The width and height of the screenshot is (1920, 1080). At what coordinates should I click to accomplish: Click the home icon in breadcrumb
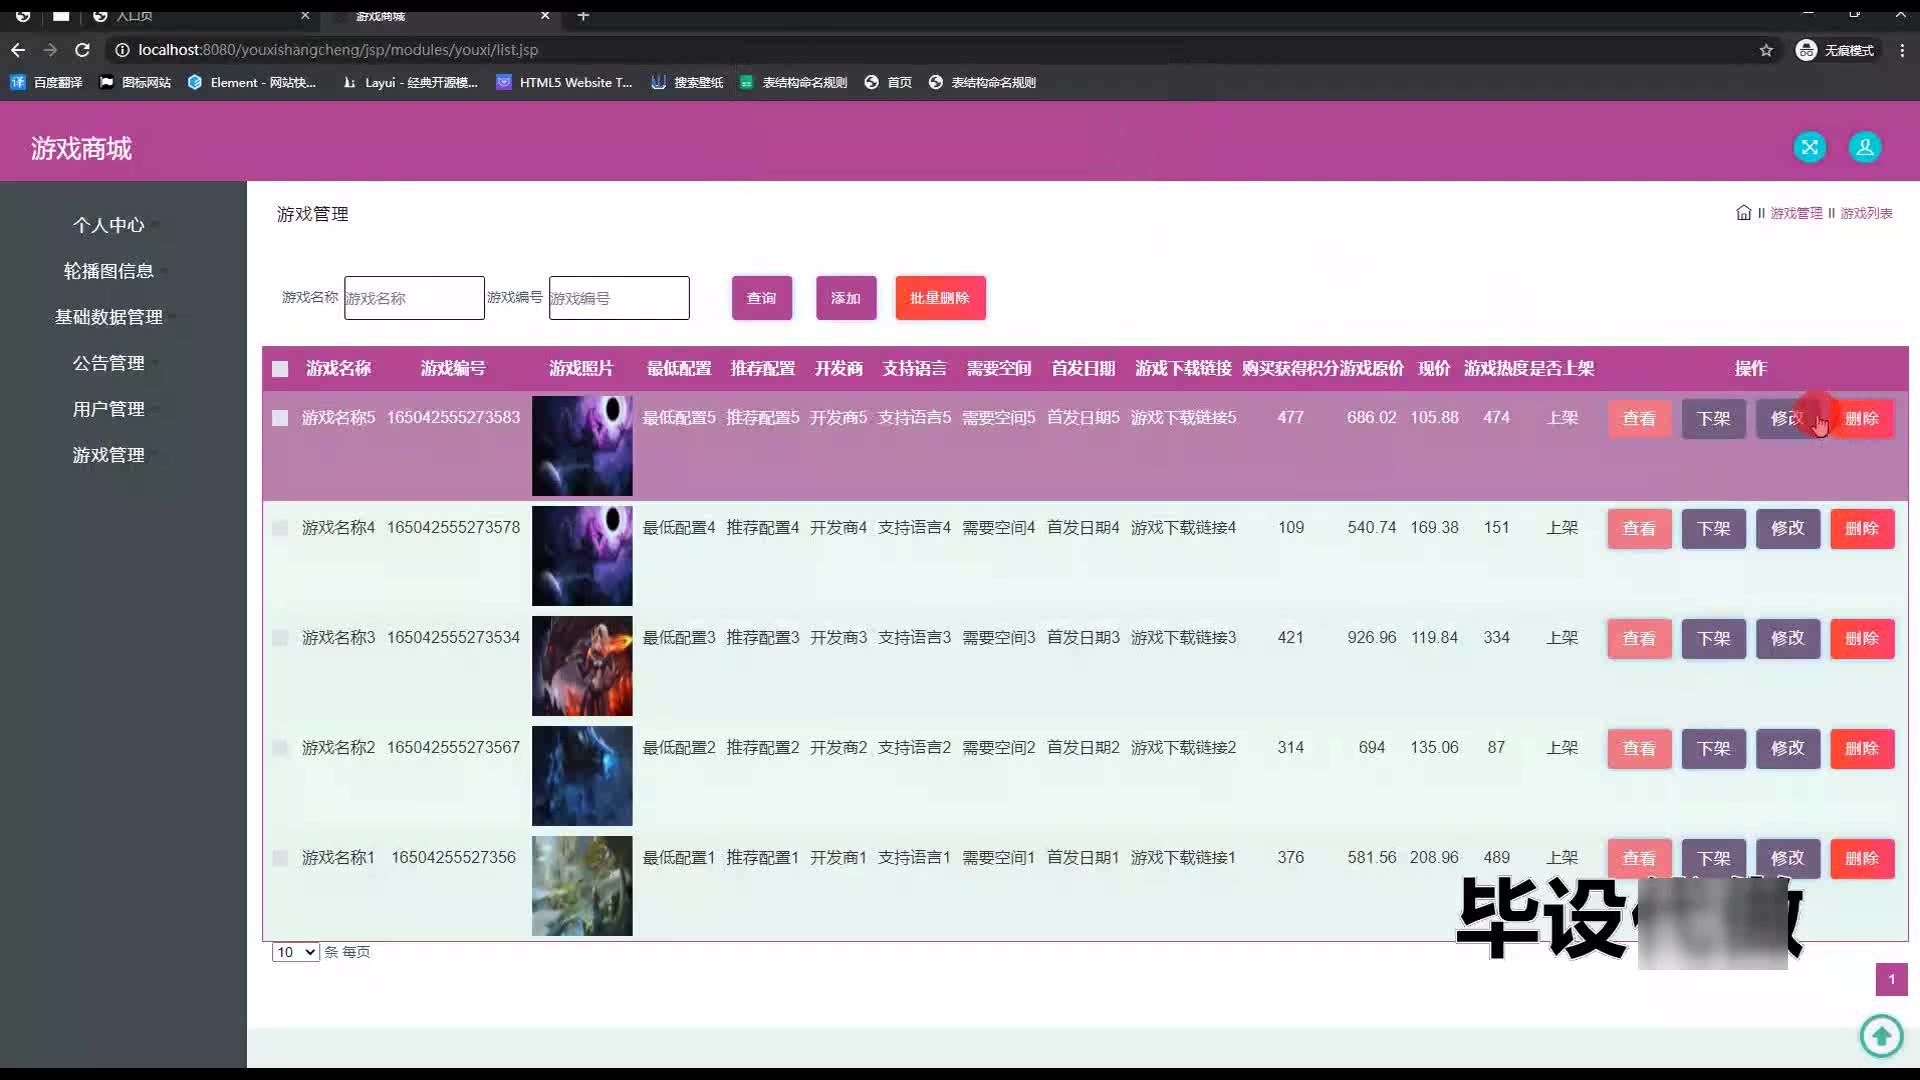coord(1743,213)
